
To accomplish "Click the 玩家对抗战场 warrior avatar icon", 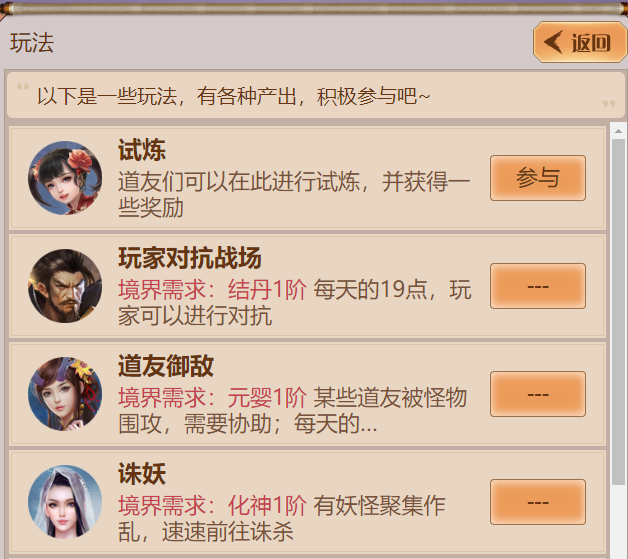I will 65,286.
